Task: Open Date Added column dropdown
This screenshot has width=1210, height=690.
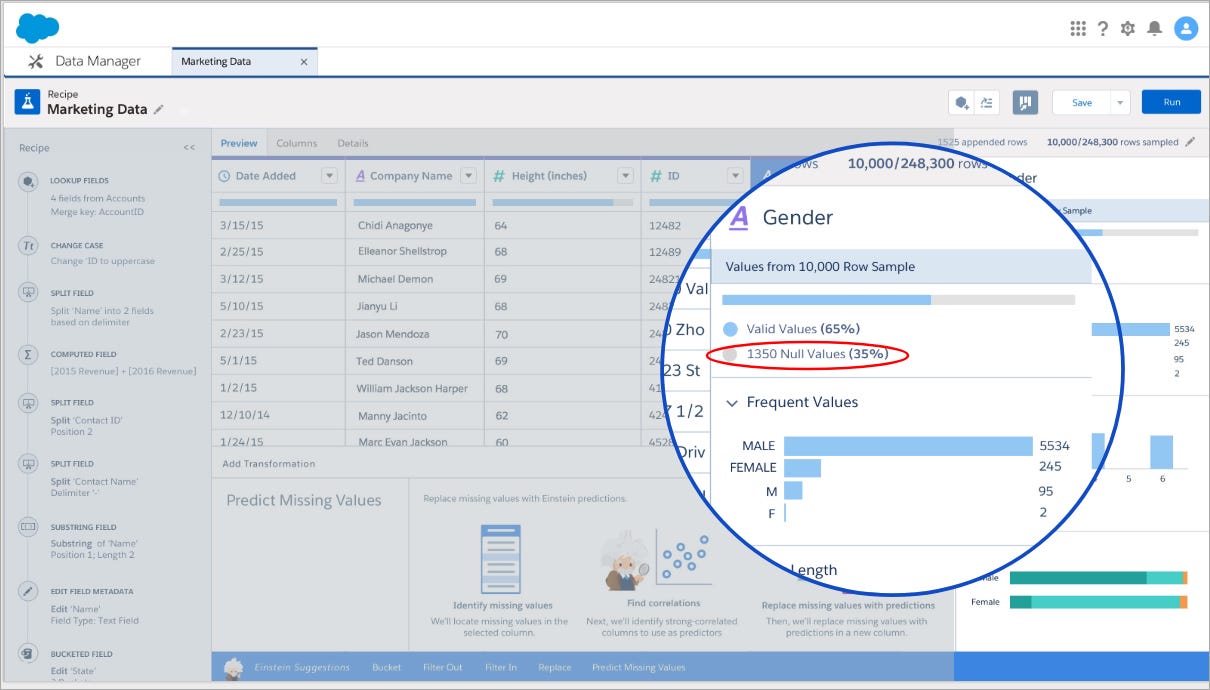Action: point(329,176)
